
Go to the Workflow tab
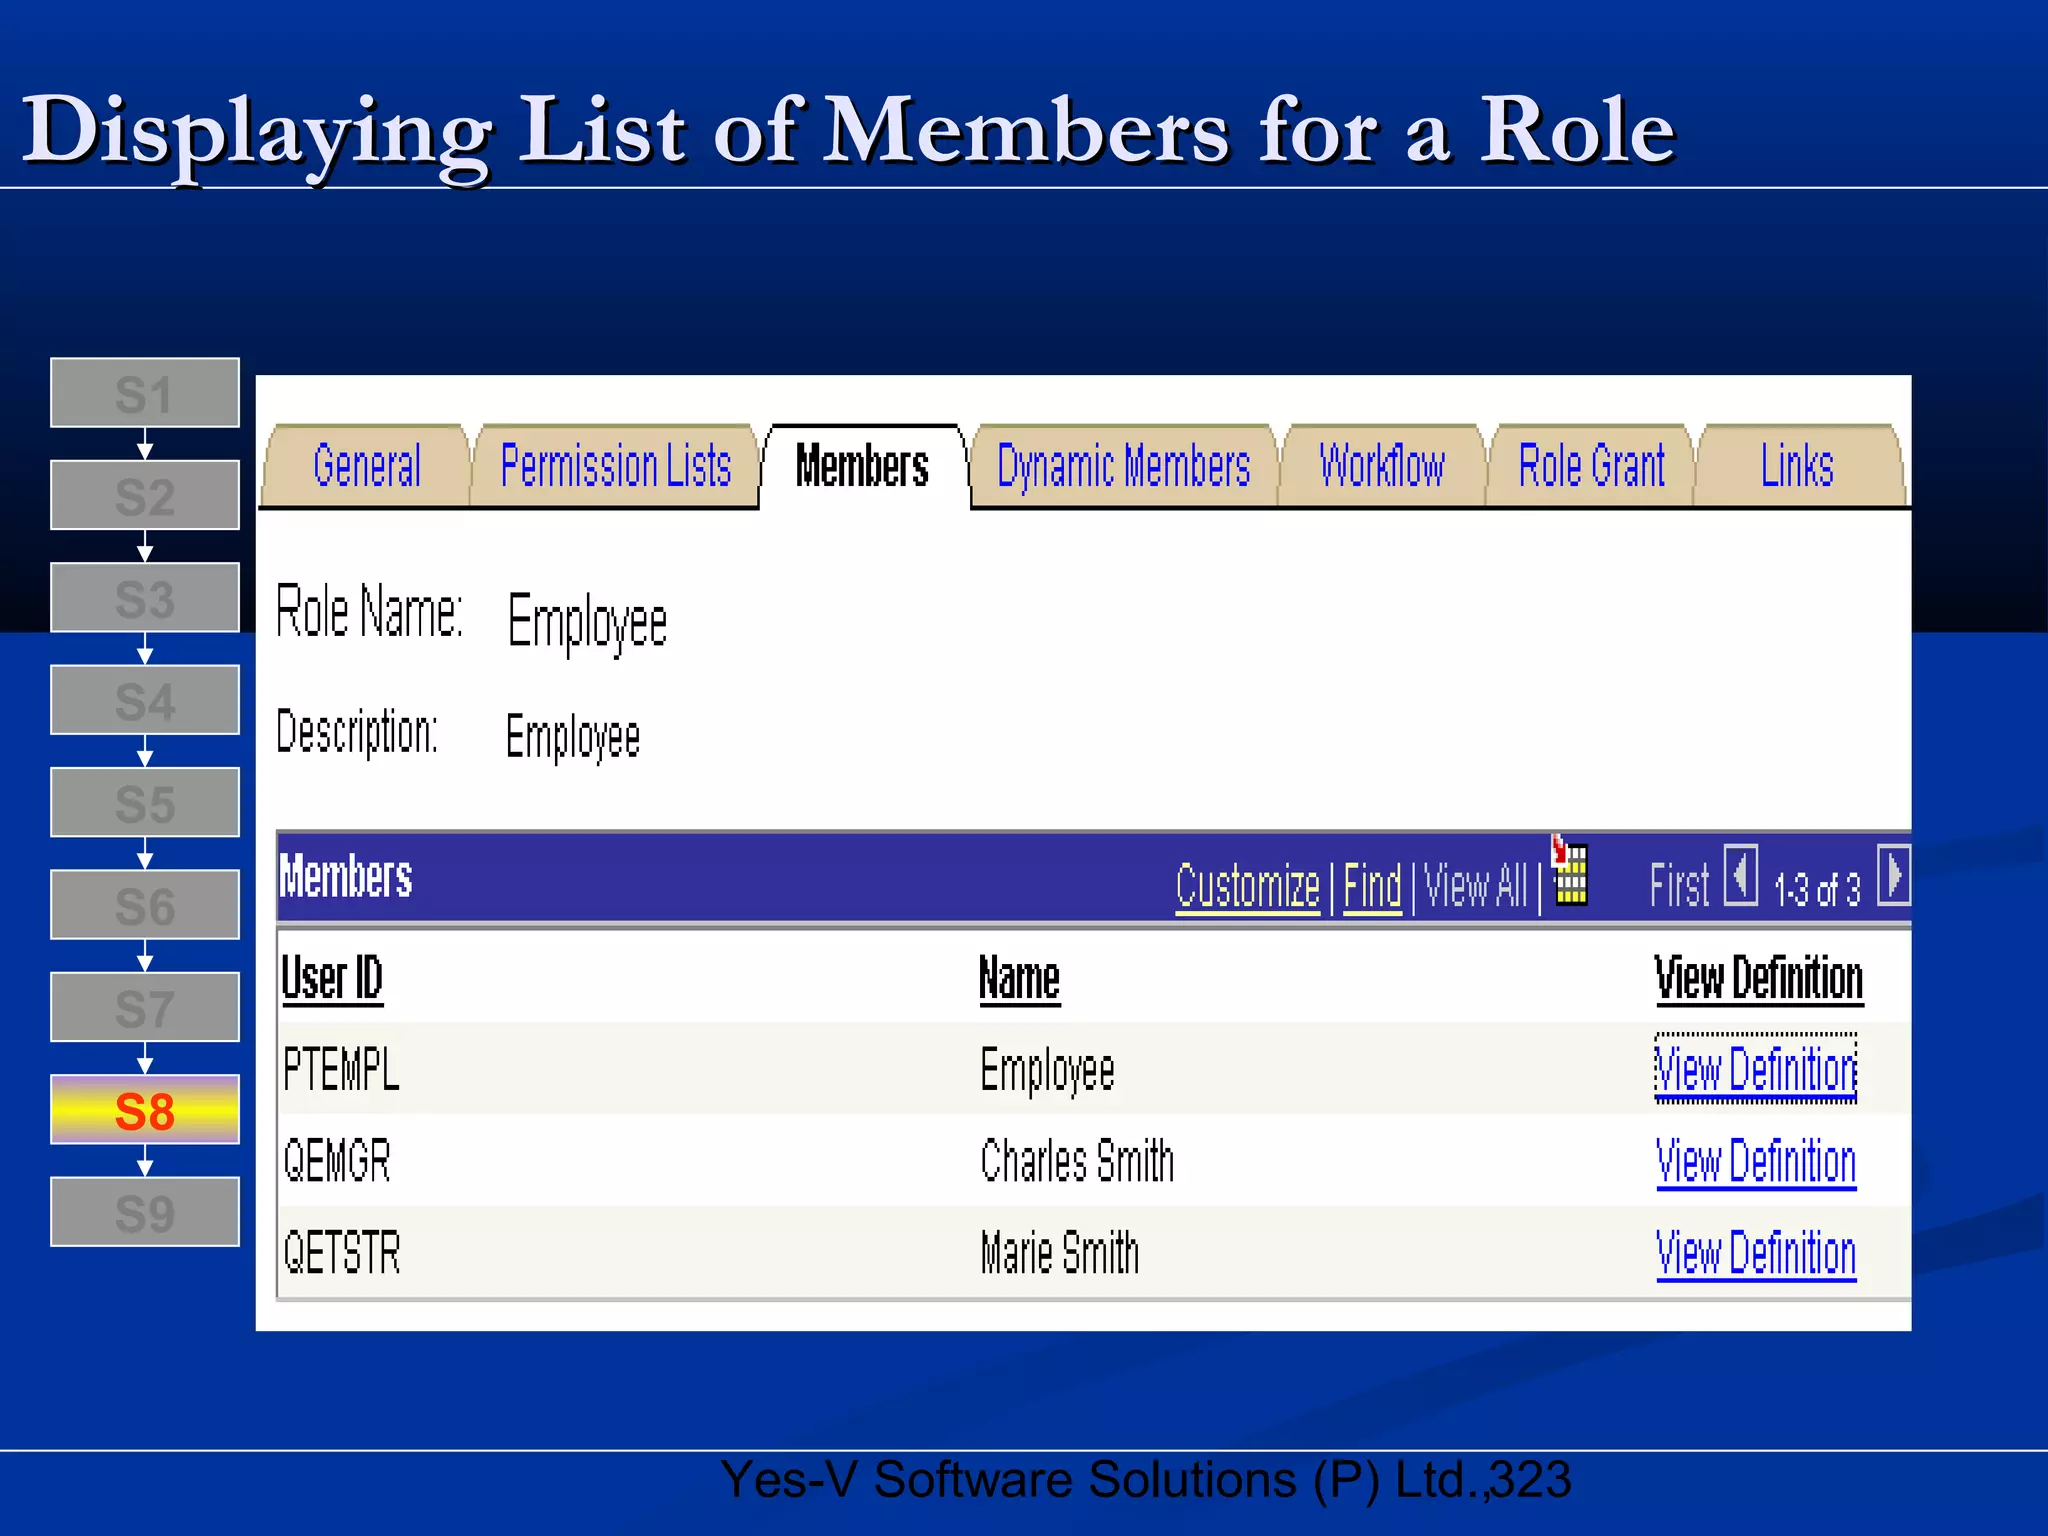pos(1382,466)
